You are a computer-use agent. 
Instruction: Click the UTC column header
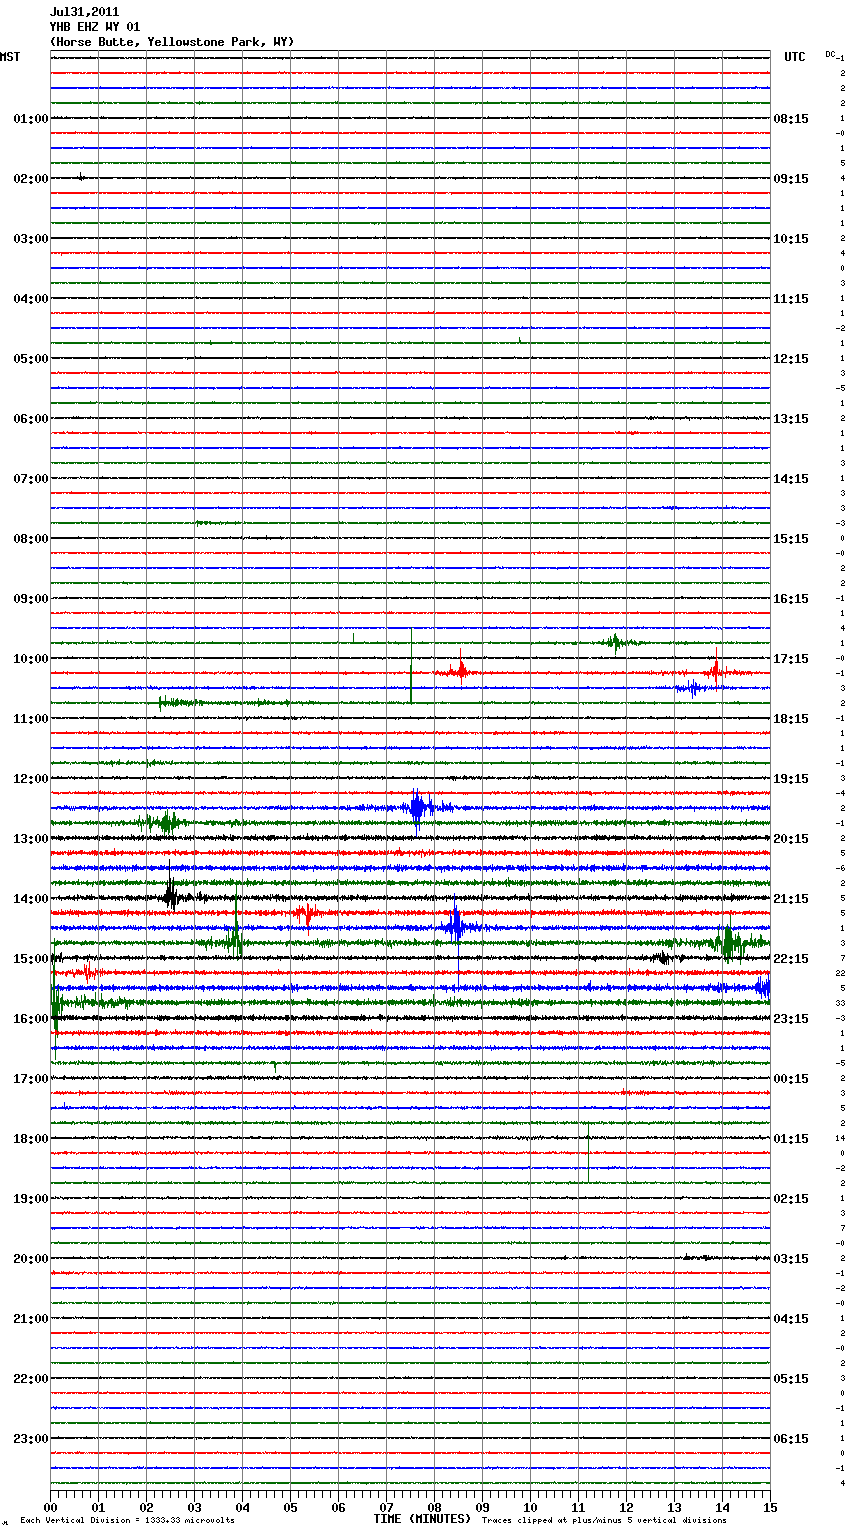(795, 57)
